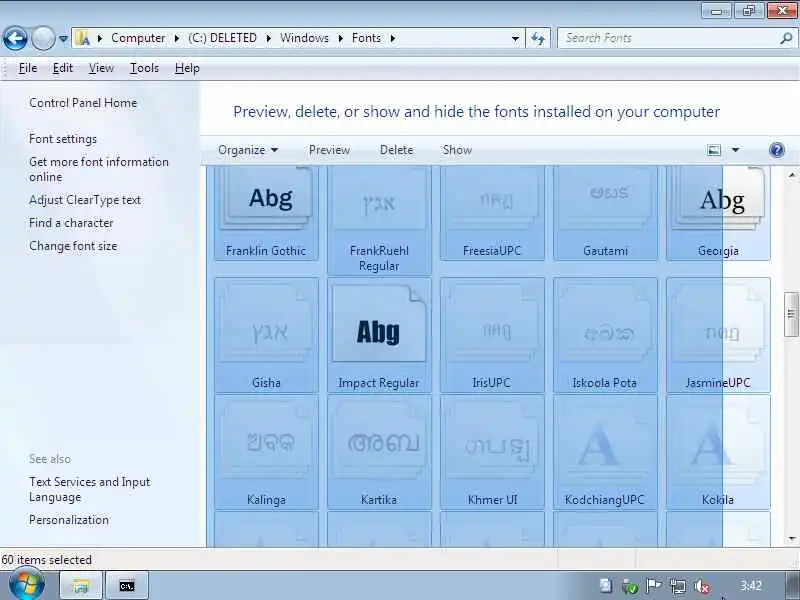800x600 pixels.
Task: Open the Organize dropdown
Action: (x=248, y=150)
